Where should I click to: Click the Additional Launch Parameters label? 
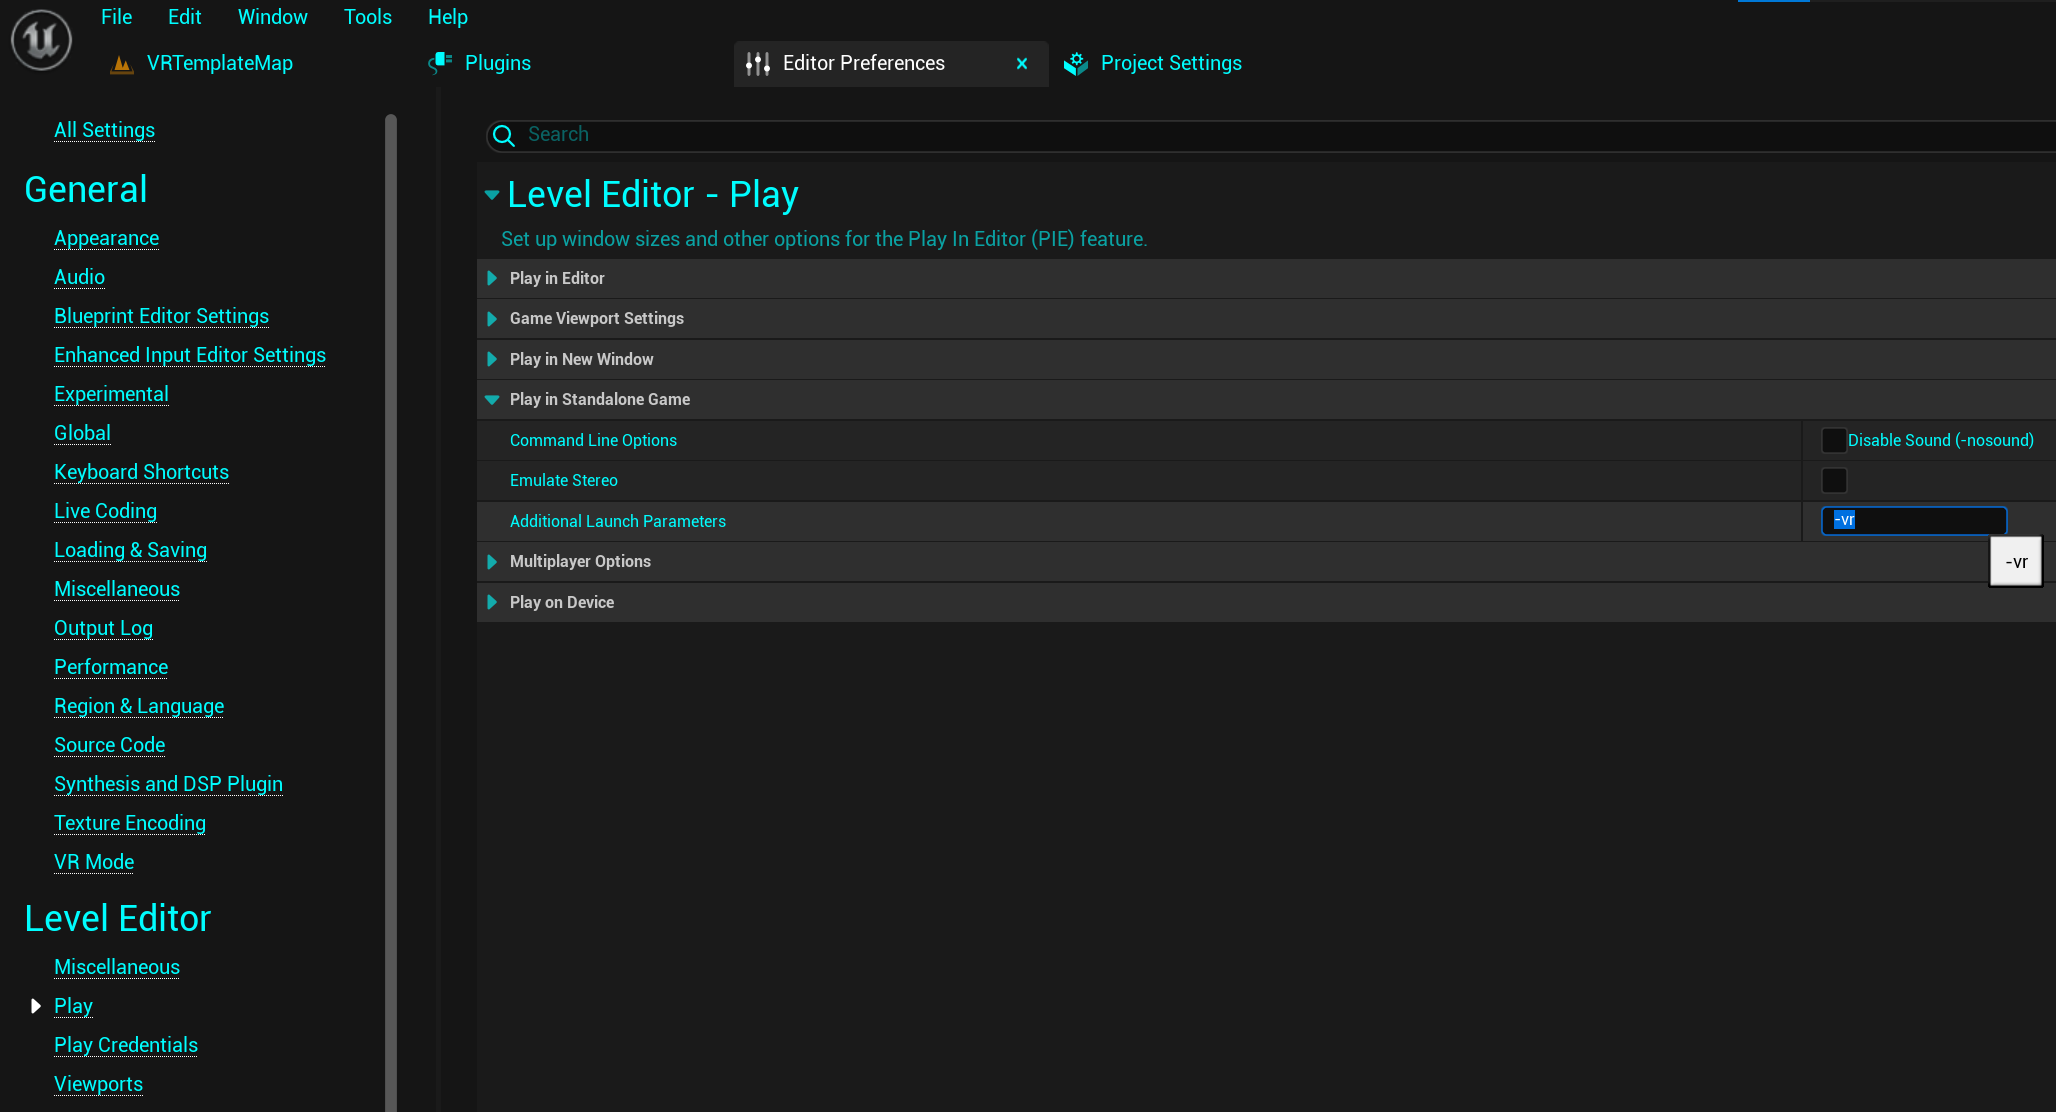[x=618, y=521]
